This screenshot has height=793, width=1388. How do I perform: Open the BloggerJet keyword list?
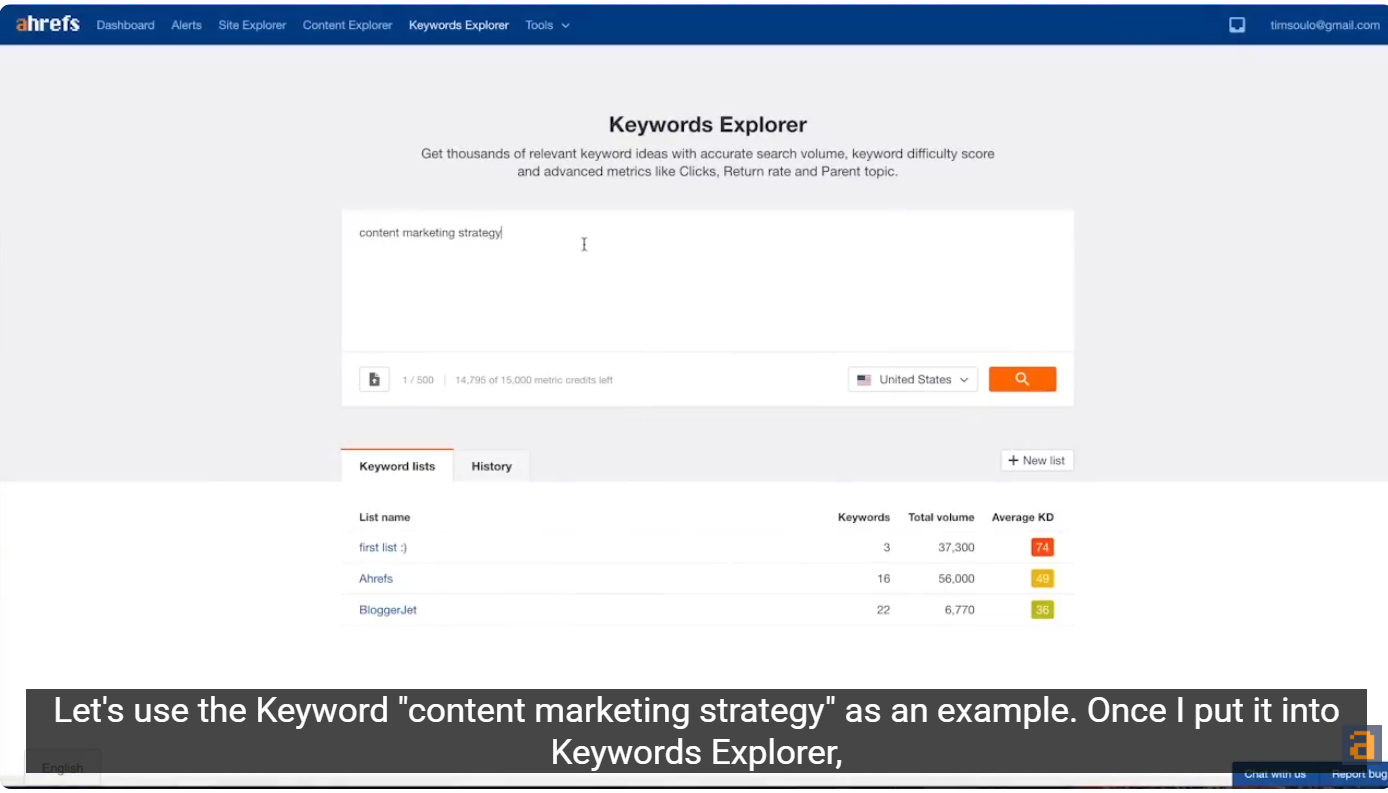click(x=388, y=609)
